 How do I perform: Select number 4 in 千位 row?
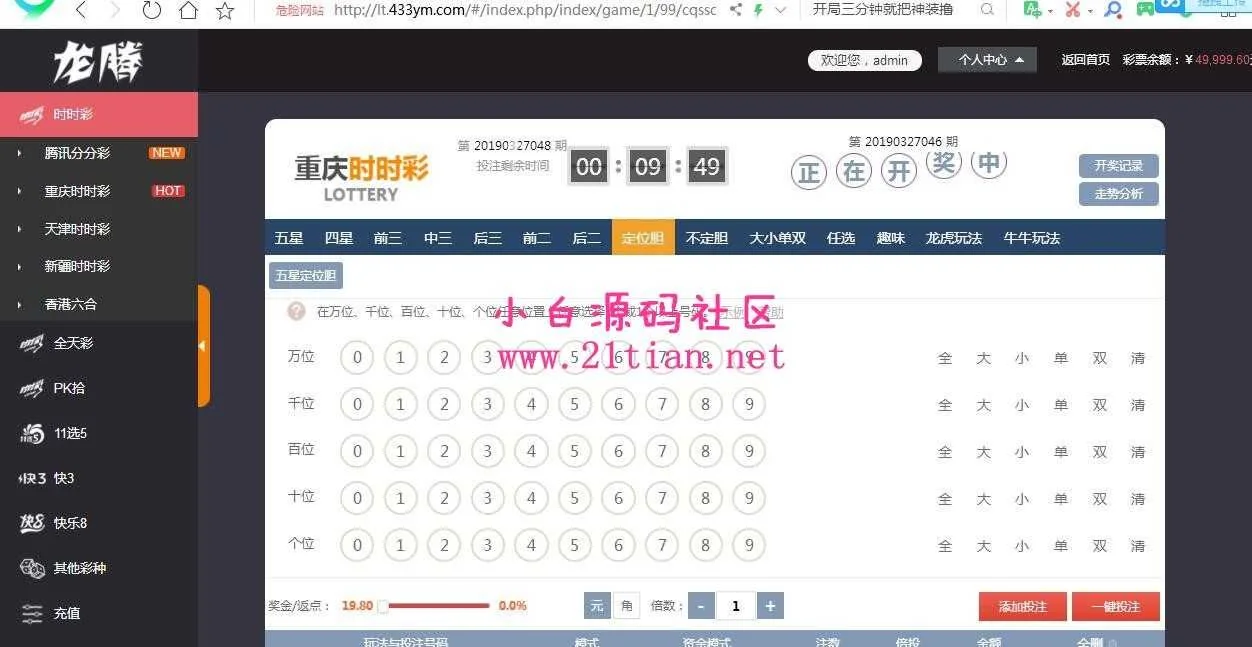pos(531,405)
